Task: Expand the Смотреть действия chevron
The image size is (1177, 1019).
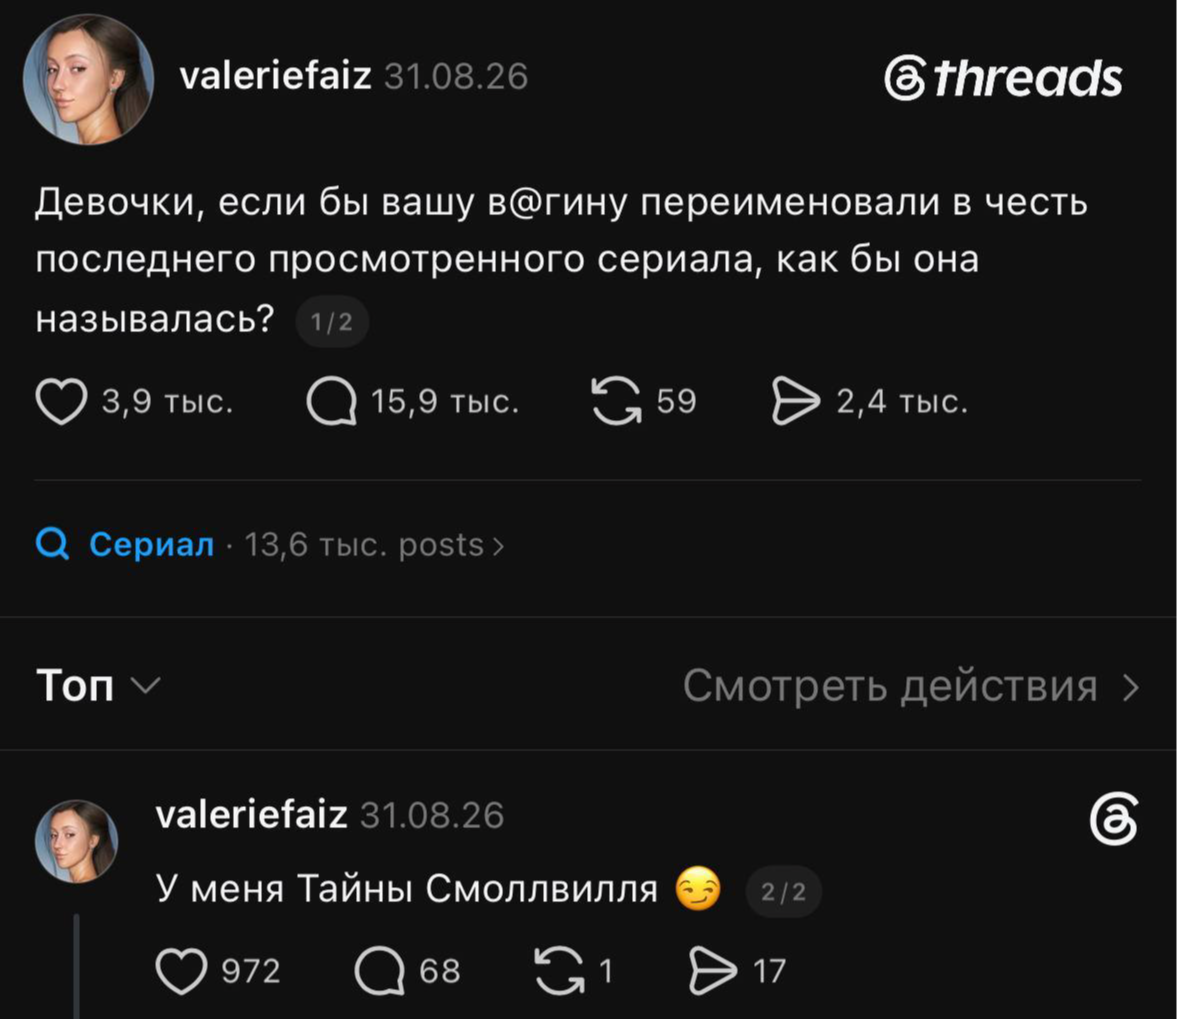Action: [x=1130, y=687]
